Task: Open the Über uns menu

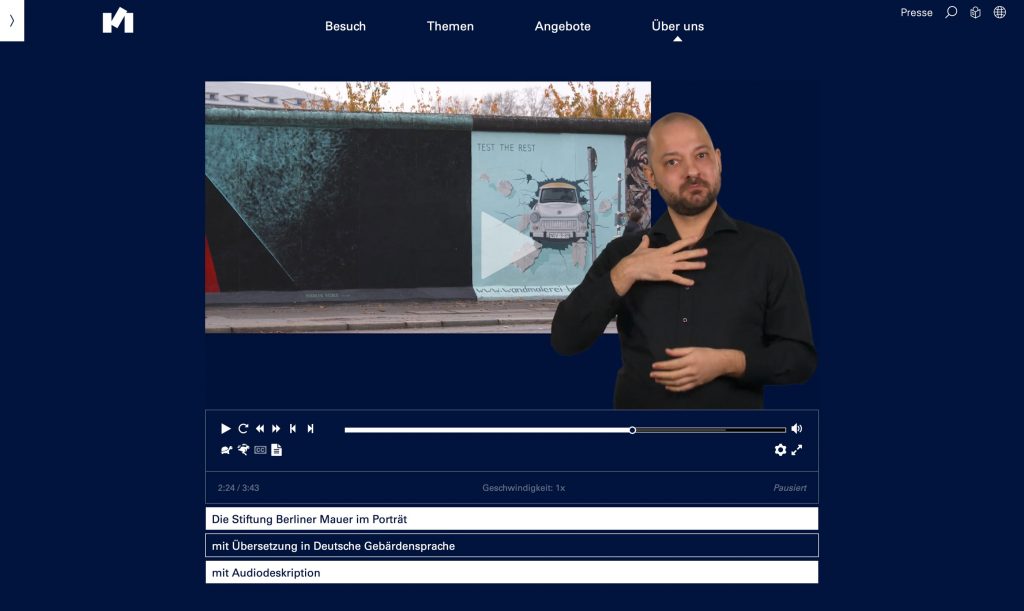Action: click(x=678, y=26)
